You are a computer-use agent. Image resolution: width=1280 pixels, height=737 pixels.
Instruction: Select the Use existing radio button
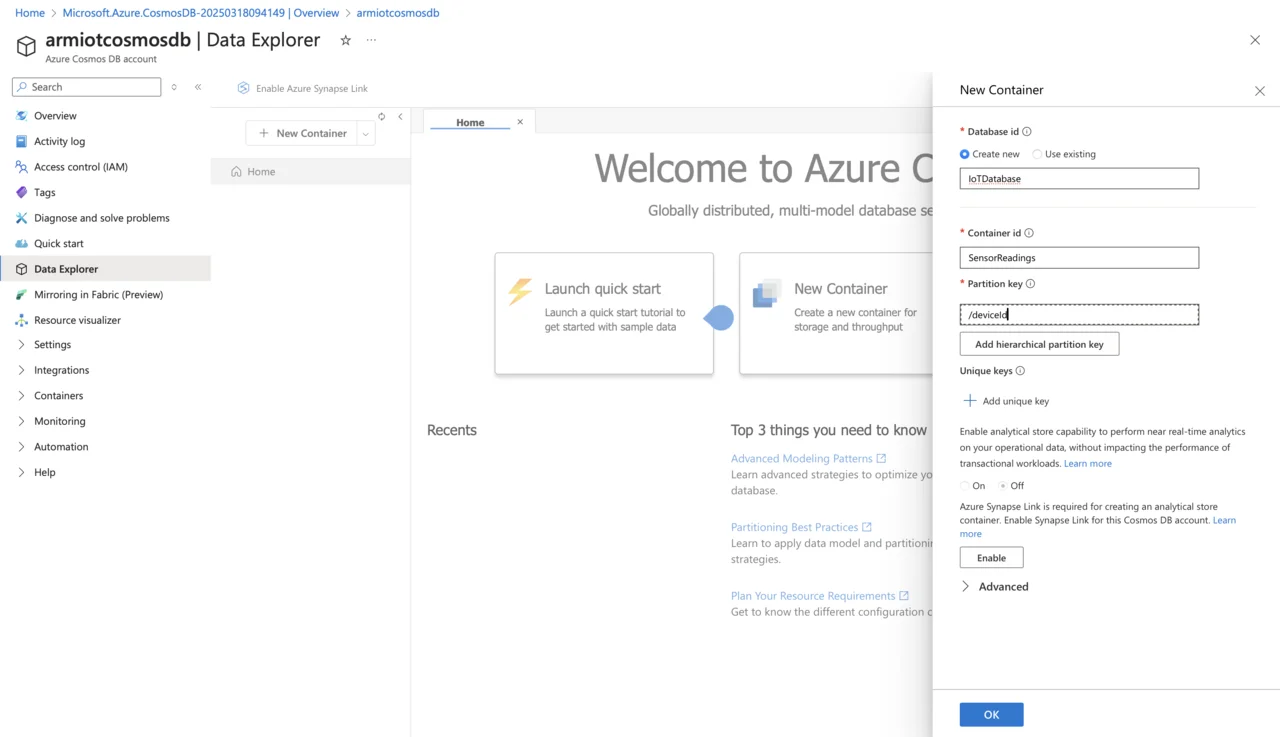(1037, 154)
